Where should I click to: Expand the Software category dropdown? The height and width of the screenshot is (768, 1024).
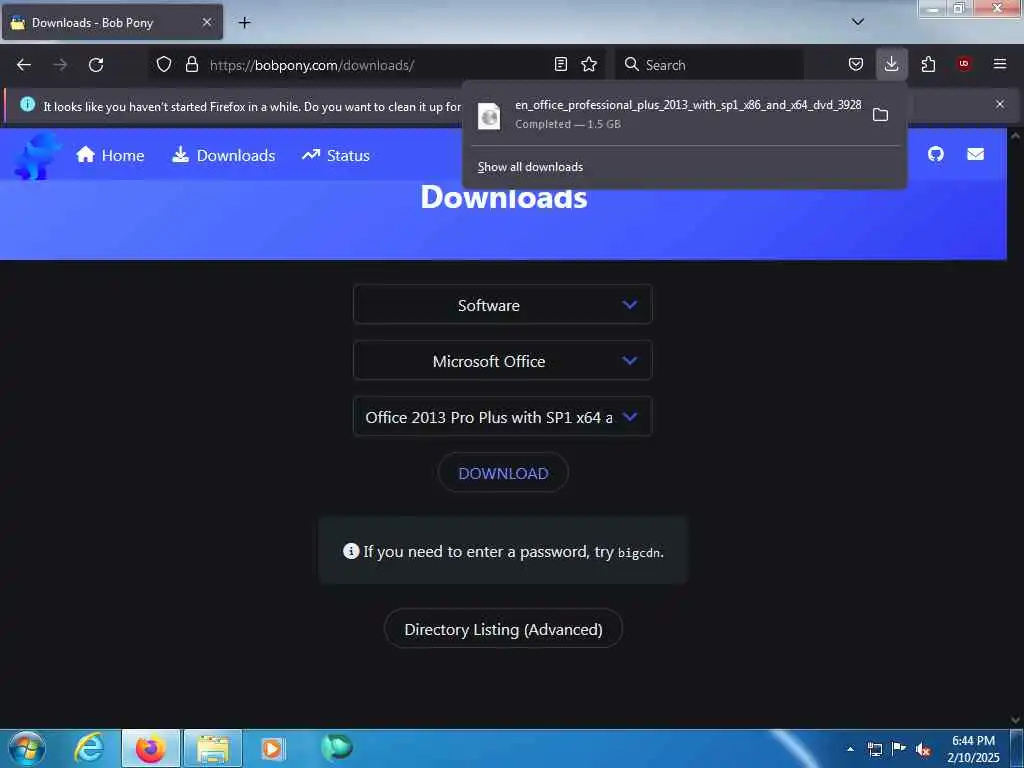[502, 304]
